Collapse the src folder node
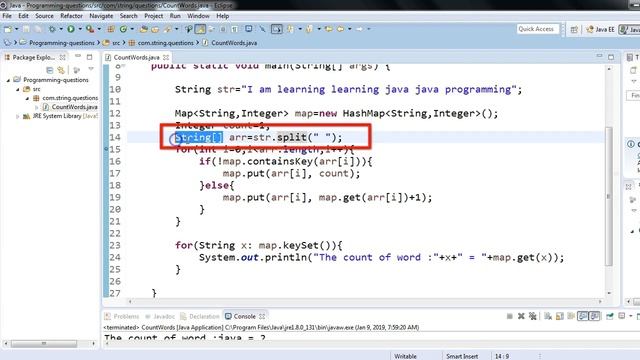Screen dimensions: 640x360 [x=18, y=89]
